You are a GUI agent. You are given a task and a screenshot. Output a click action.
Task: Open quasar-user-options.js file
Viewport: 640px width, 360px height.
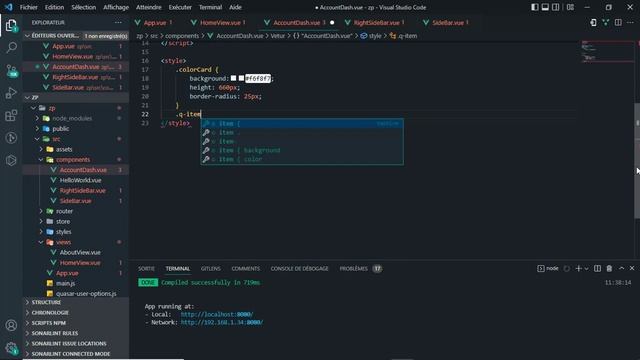click(86, 293)
